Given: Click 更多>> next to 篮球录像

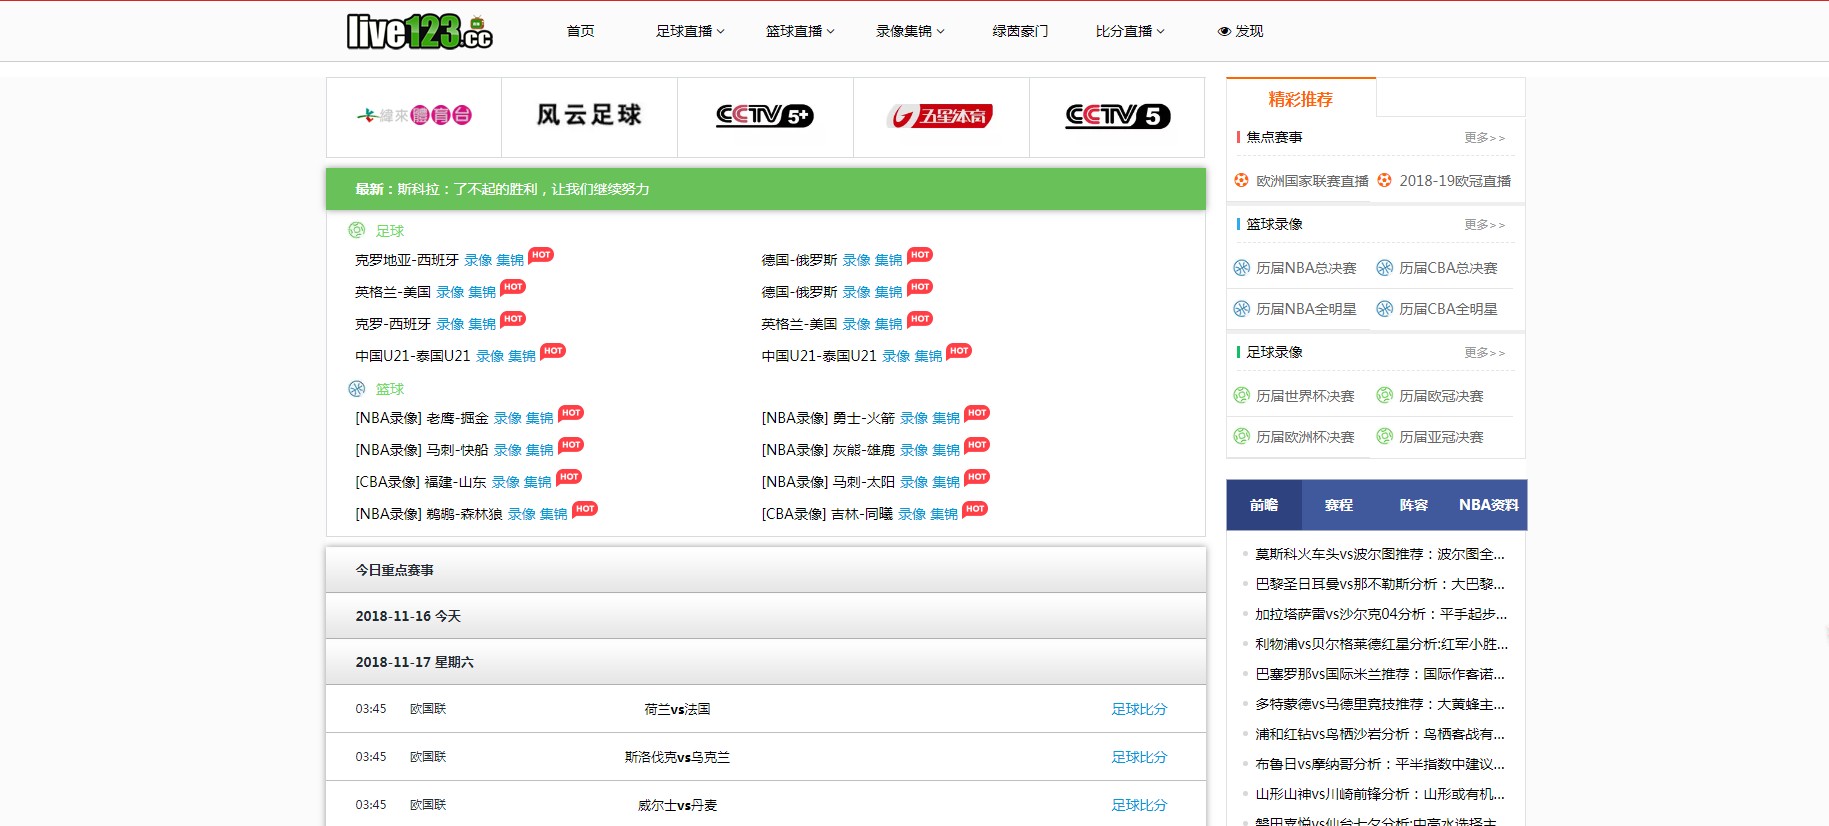Looking at the screenshot, I should (x=1485, y=225).
